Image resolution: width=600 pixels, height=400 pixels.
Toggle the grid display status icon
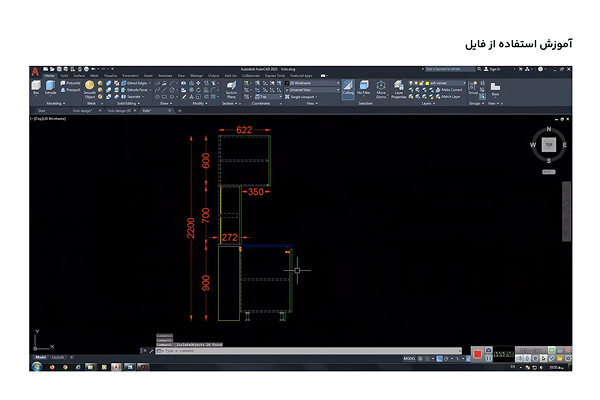pyautogui.click(x=420, y=359)
